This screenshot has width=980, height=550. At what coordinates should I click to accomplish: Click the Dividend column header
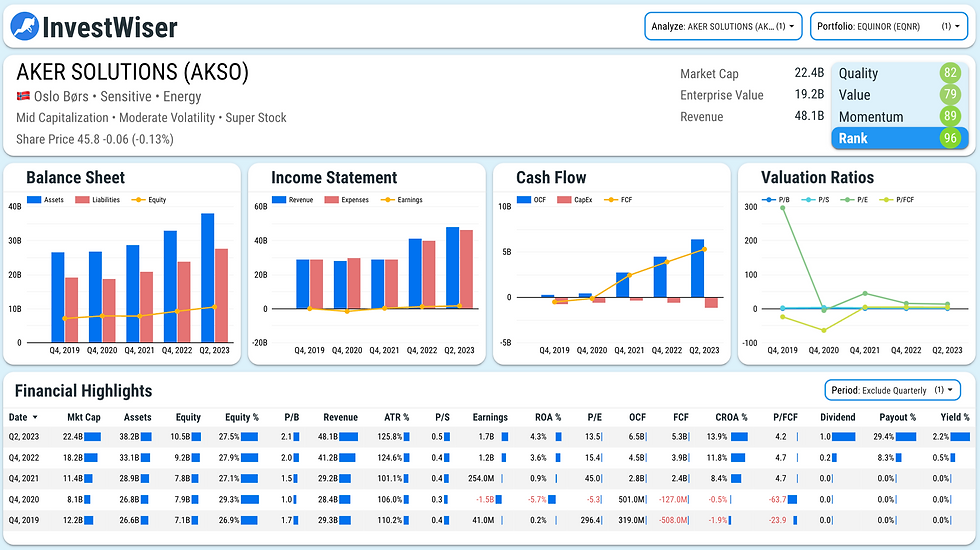(838, 418)
